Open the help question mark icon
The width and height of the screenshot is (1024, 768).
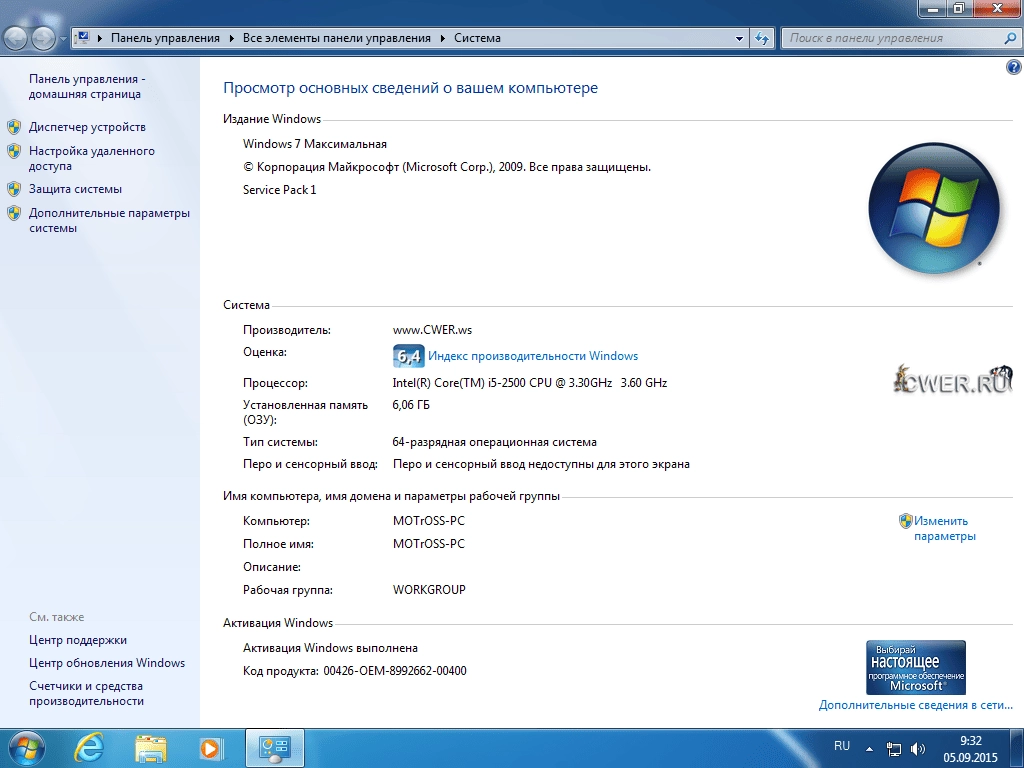1014,67
